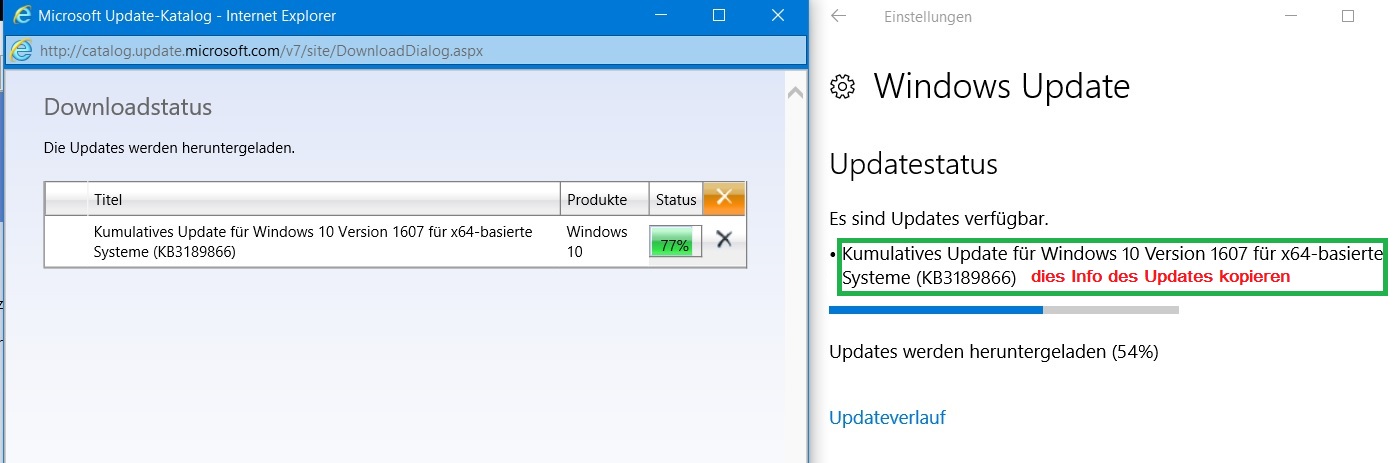
Task: Cancel all downloads with the orange X button
Action: click(x=724, y=197)
